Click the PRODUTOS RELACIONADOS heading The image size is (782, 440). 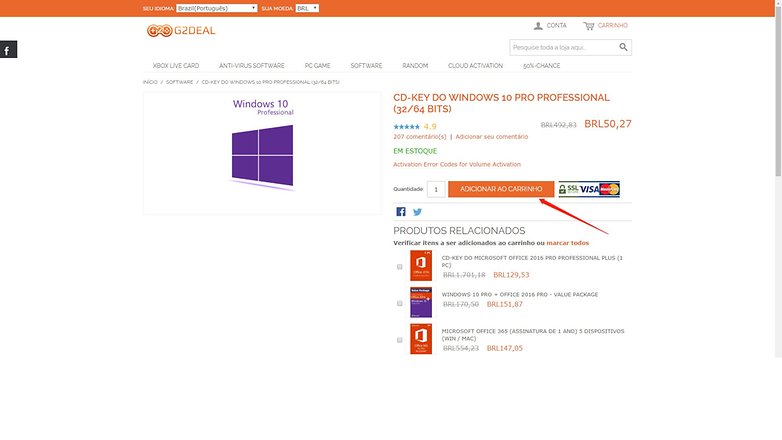pyautogui.click(x=459, y=231)
